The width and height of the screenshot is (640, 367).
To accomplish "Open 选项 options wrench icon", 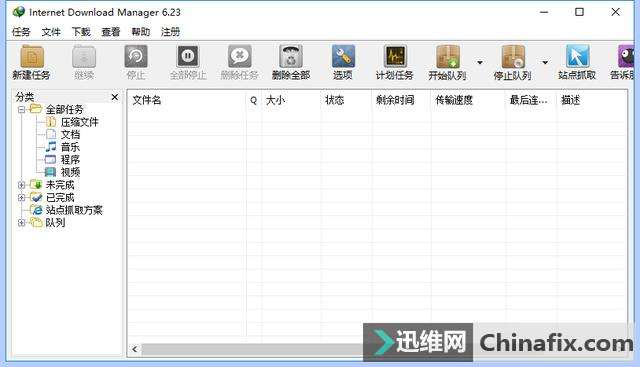I will pos(343,56).
